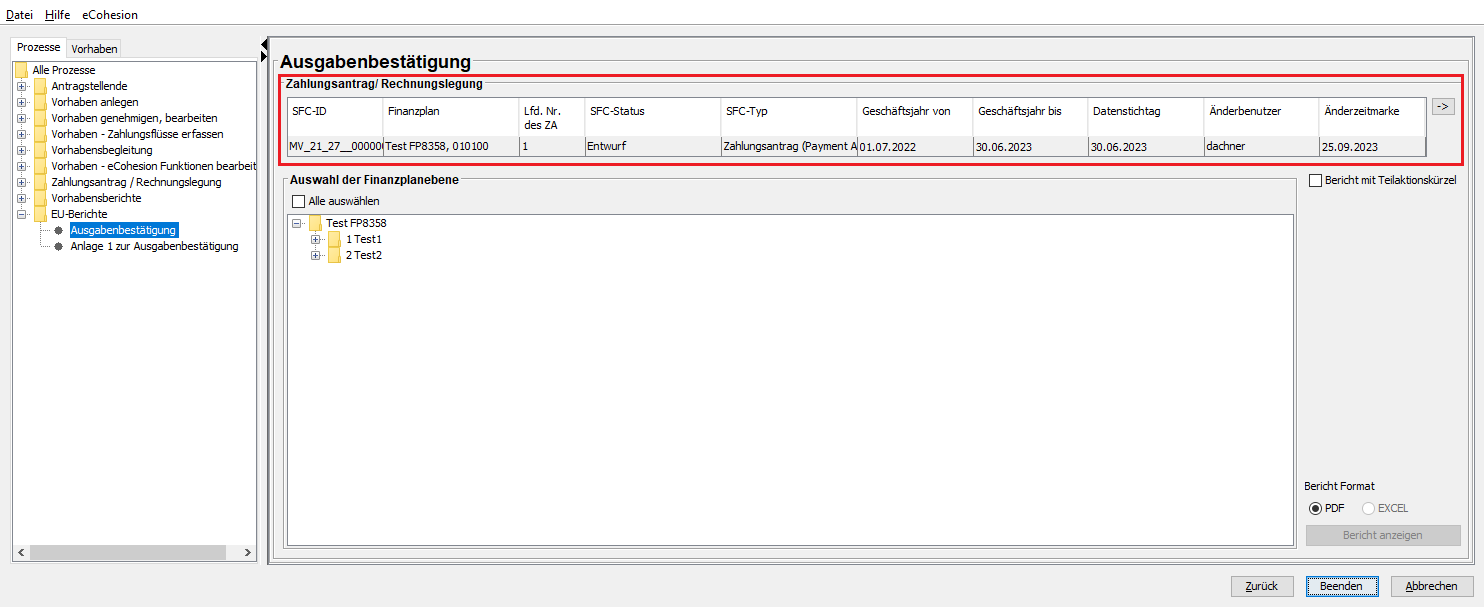Click the Antragstellende folder icon
This screenshot has height=607, width=1484.
pyautogui.click(x=40, y=86)
